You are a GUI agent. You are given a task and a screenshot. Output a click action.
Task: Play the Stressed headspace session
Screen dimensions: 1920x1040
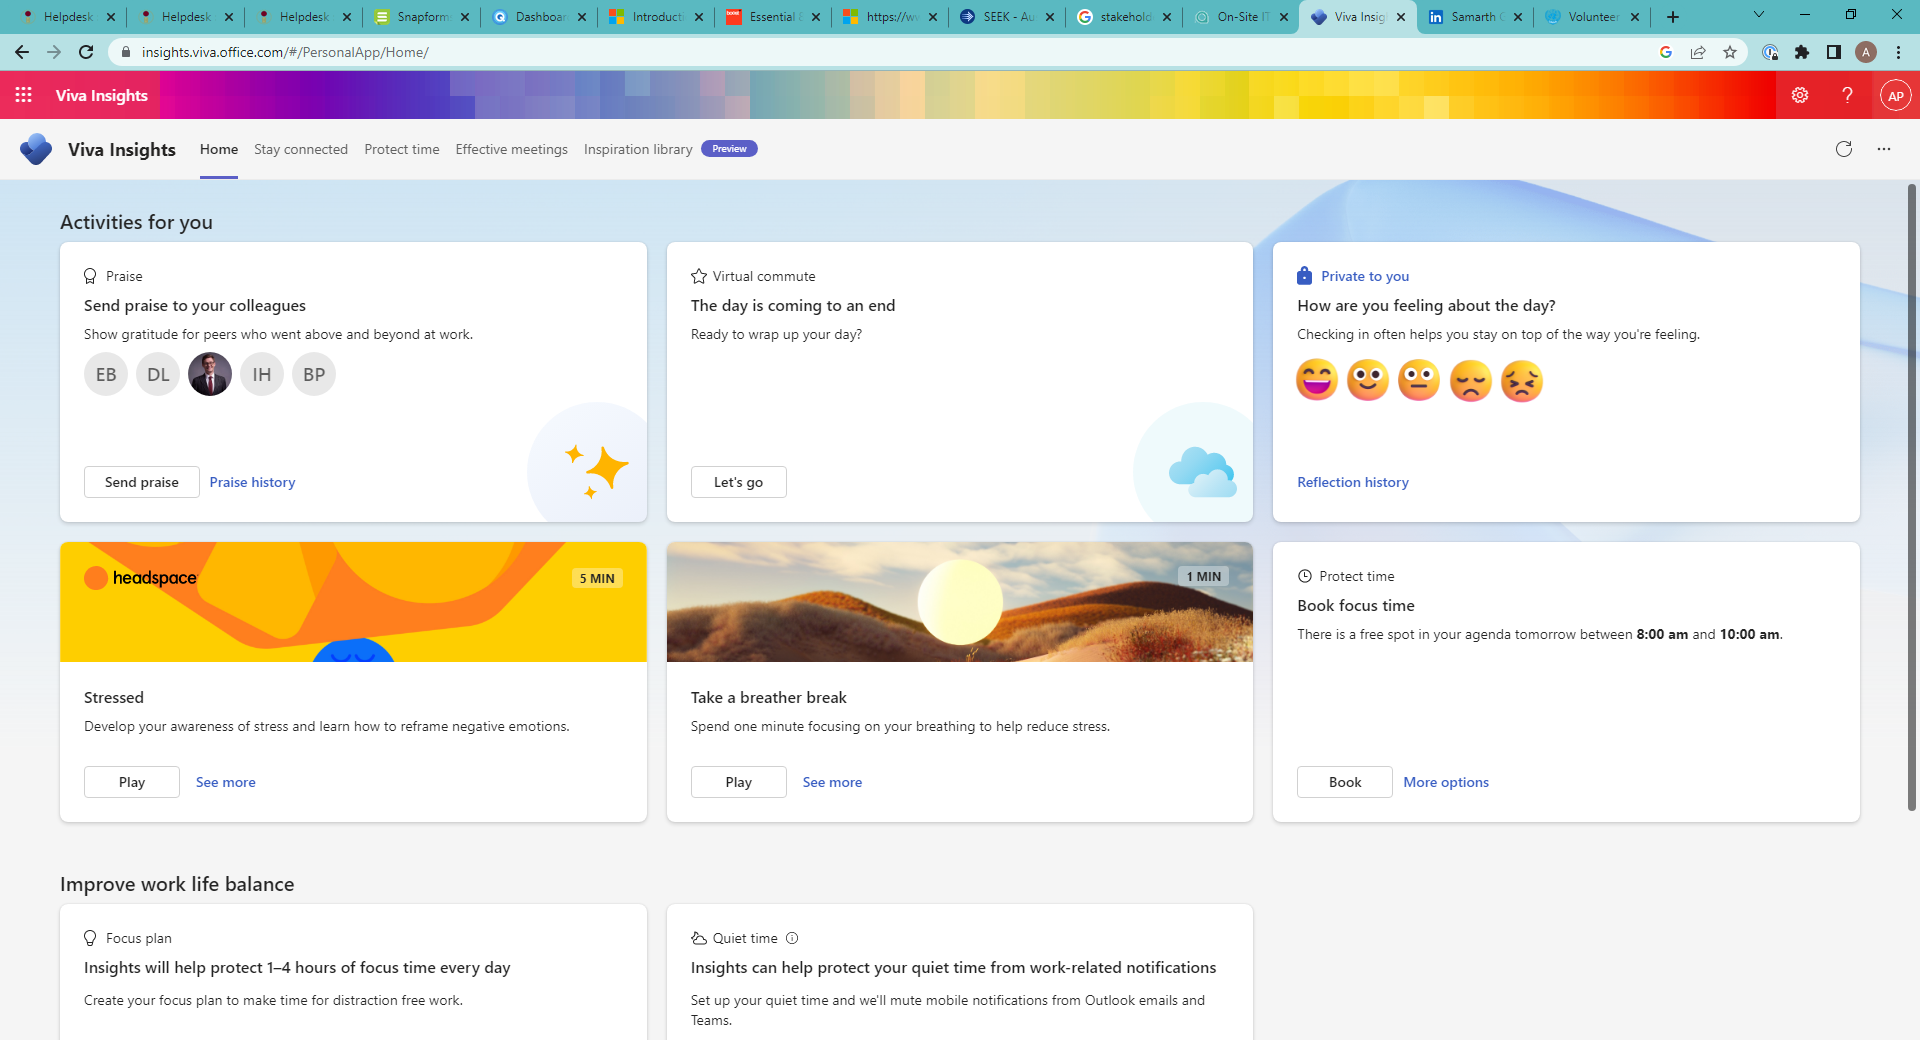pyautogui.click(x=132, y=782)
